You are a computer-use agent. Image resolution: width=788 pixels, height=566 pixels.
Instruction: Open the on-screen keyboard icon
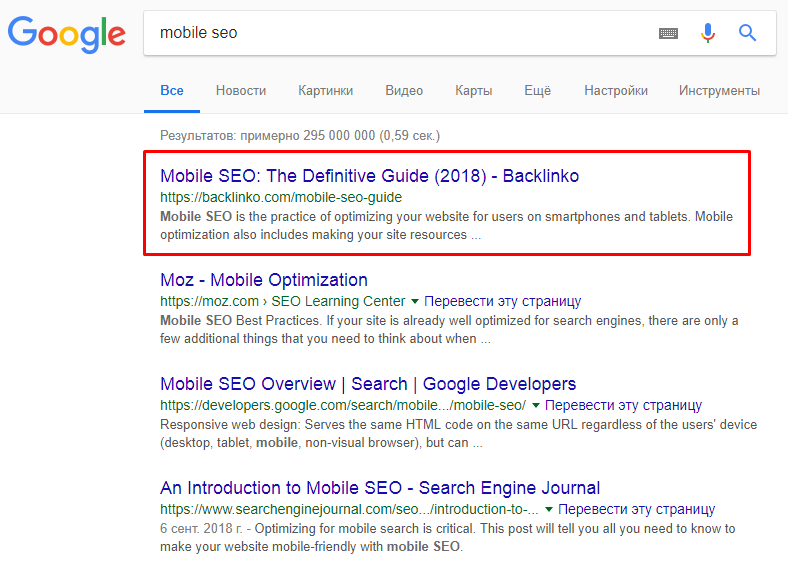click(x=668, y=33)
